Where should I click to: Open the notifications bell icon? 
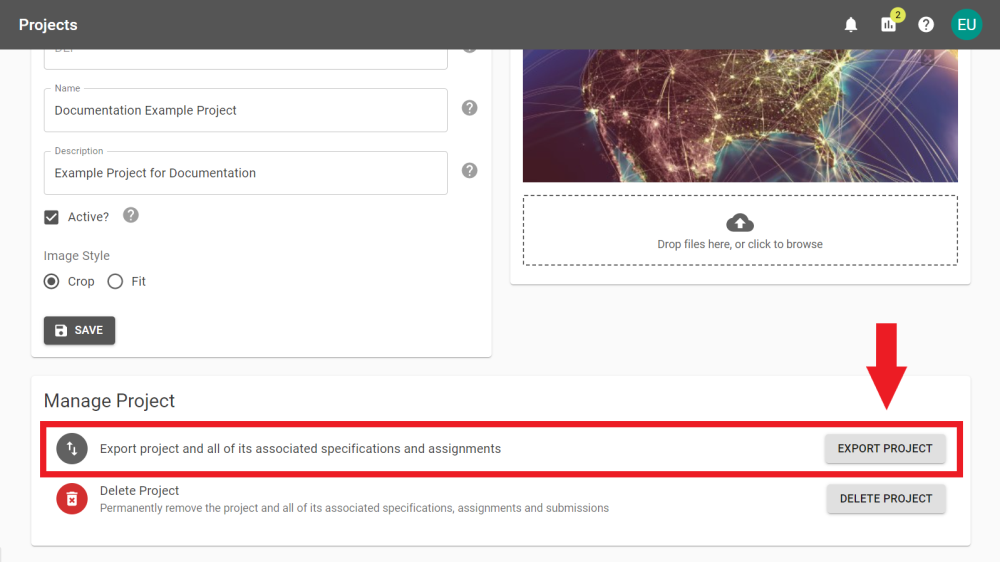point(851,25)
